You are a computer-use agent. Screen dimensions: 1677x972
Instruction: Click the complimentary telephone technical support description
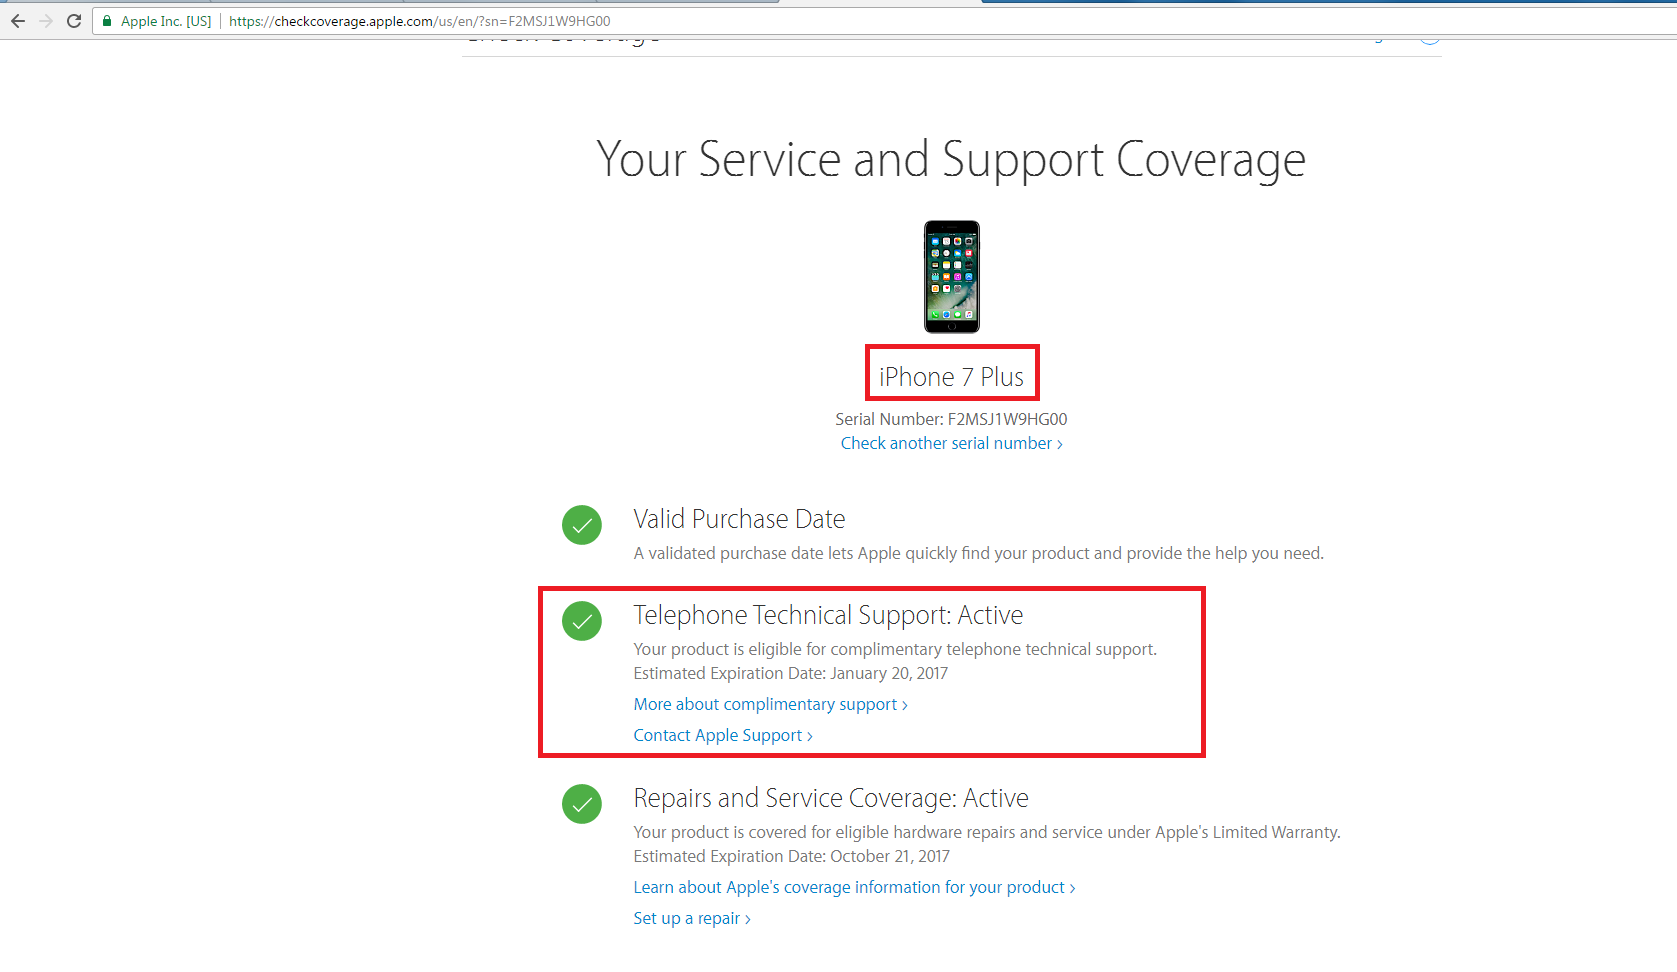pyautogui.click(x=895, y=649)
